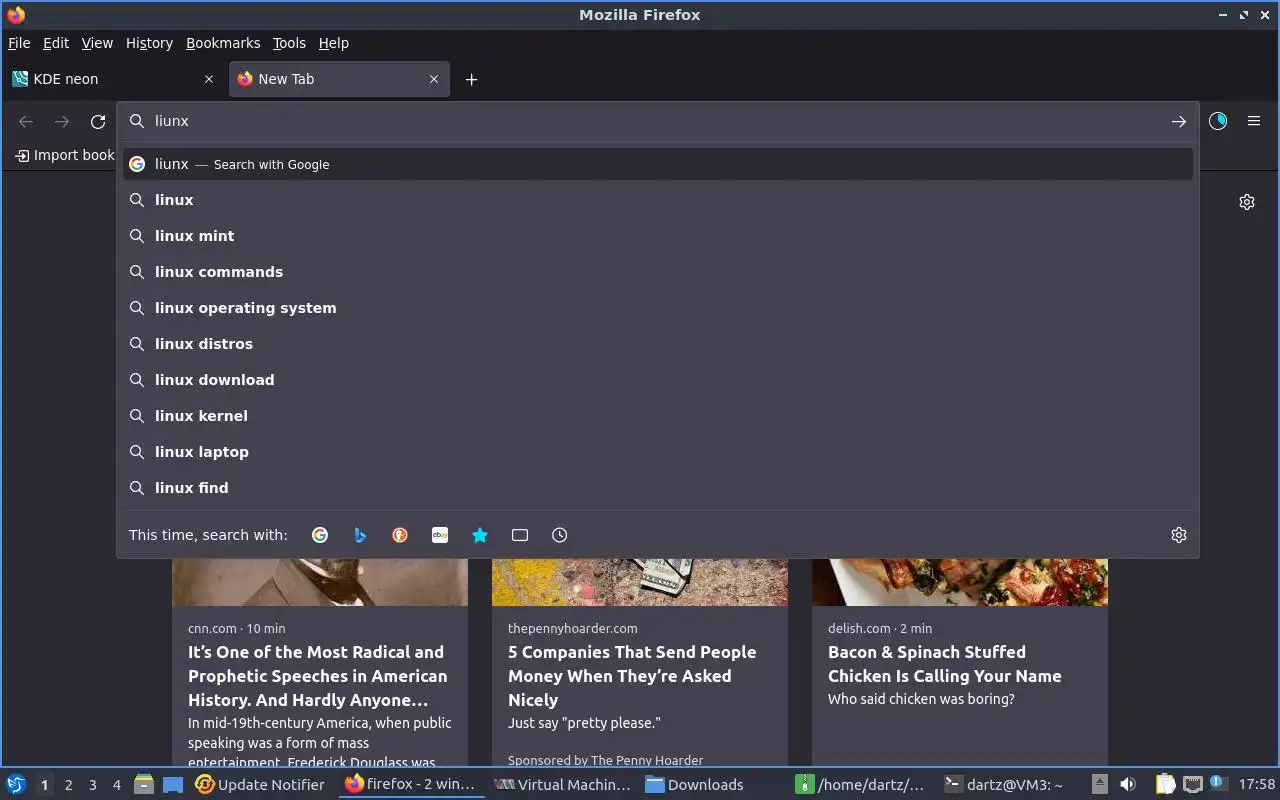The width and height of the screenshot is (1280, 800).
Task: Click the notifications icon in system tray
Action: tap(1217, 783)
